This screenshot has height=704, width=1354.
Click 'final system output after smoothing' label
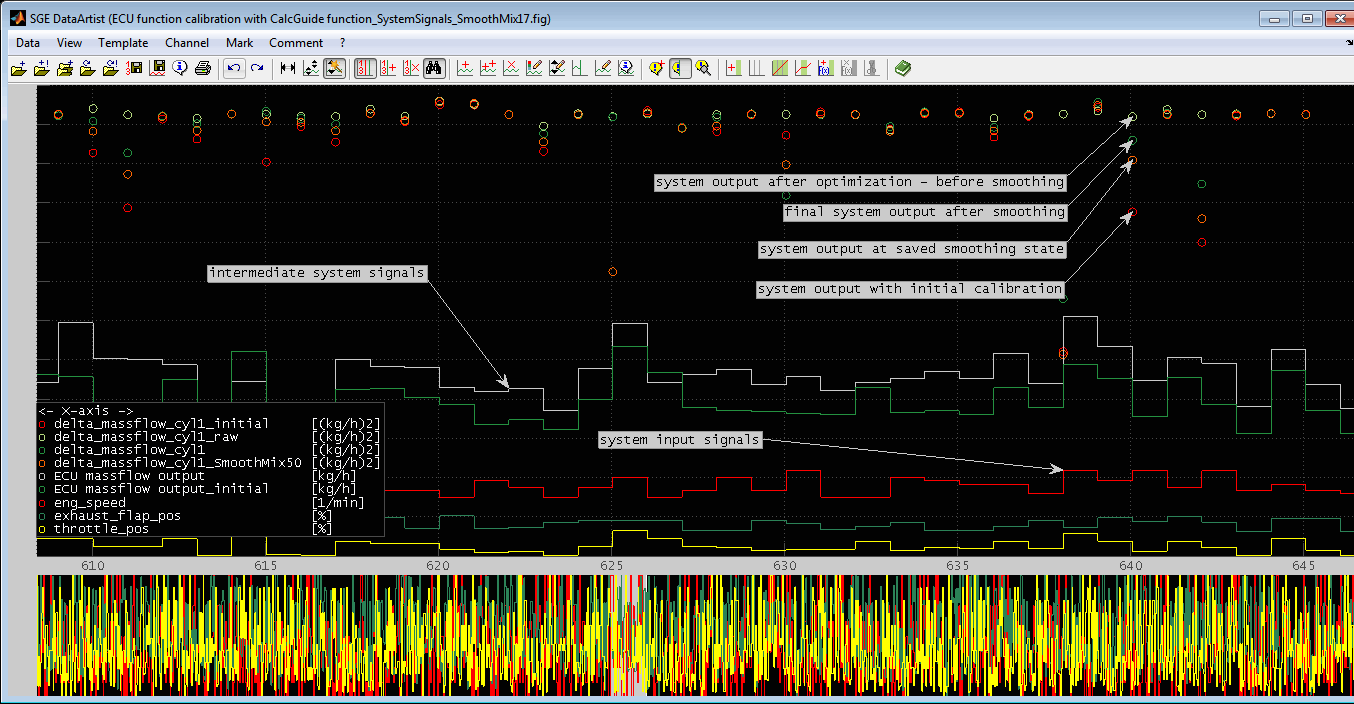[924, 212]
